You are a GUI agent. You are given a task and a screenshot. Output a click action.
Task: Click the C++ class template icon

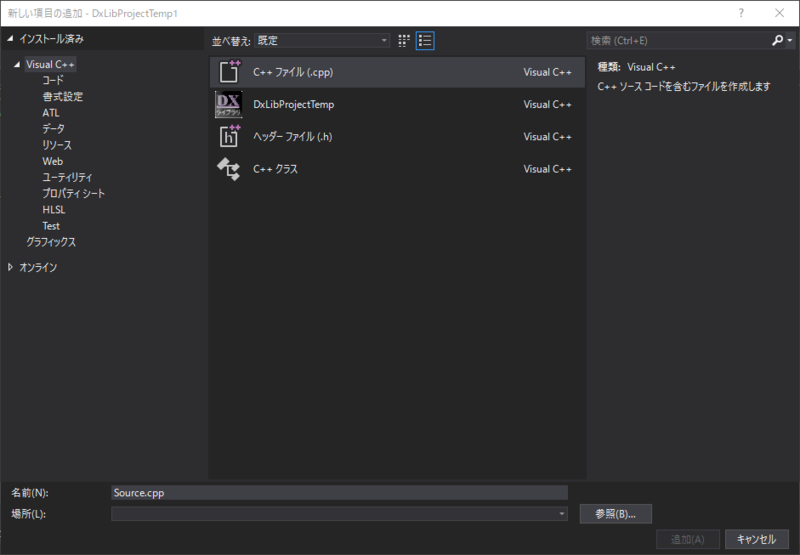[229, 169]
